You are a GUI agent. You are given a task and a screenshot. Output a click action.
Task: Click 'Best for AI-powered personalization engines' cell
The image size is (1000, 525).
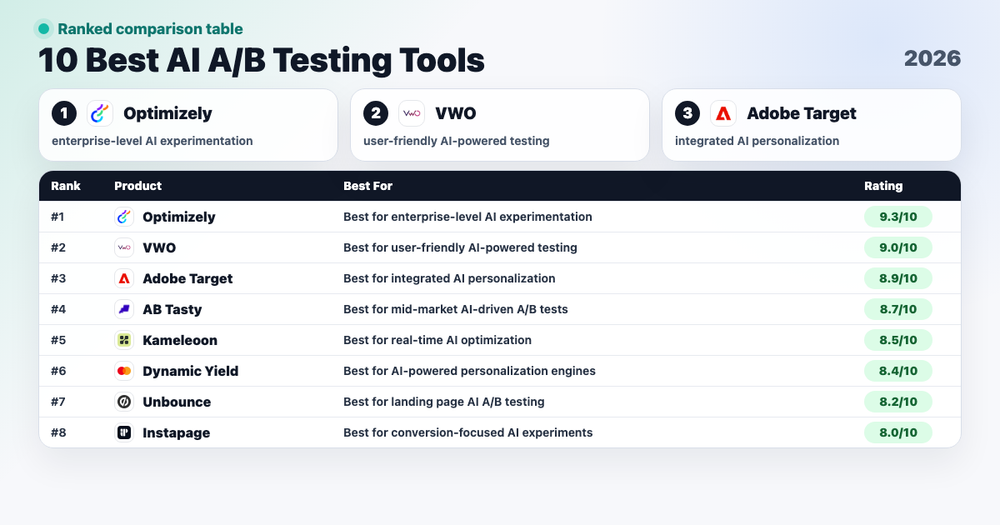click(x=469, y=371)
